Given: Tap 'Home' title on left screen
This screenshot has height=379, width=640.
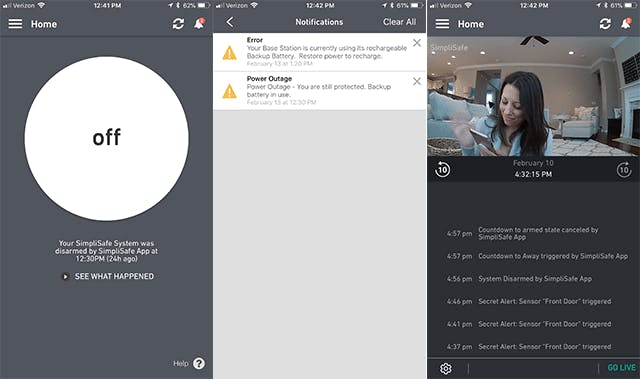Looking at the screenshot, I should [44, 24].
